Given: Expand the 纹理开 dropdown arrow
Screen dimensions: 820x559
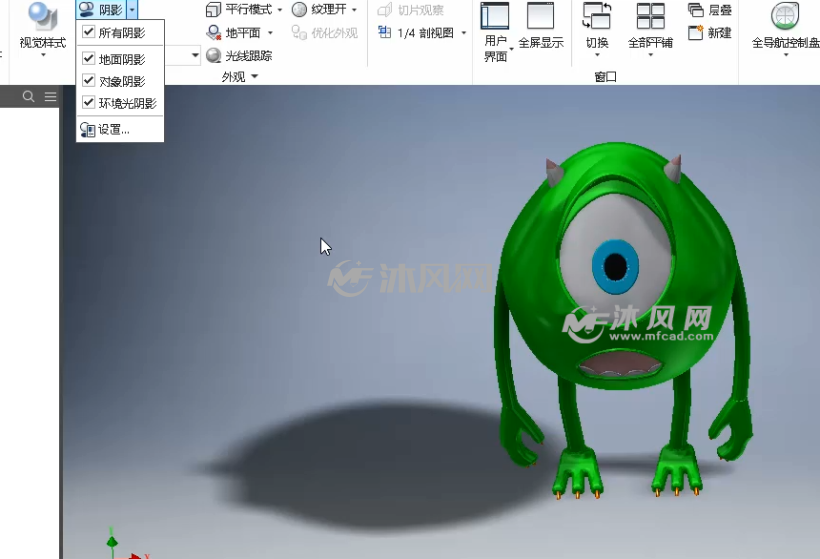Looking at the screenshot, I should coord(355,10).
